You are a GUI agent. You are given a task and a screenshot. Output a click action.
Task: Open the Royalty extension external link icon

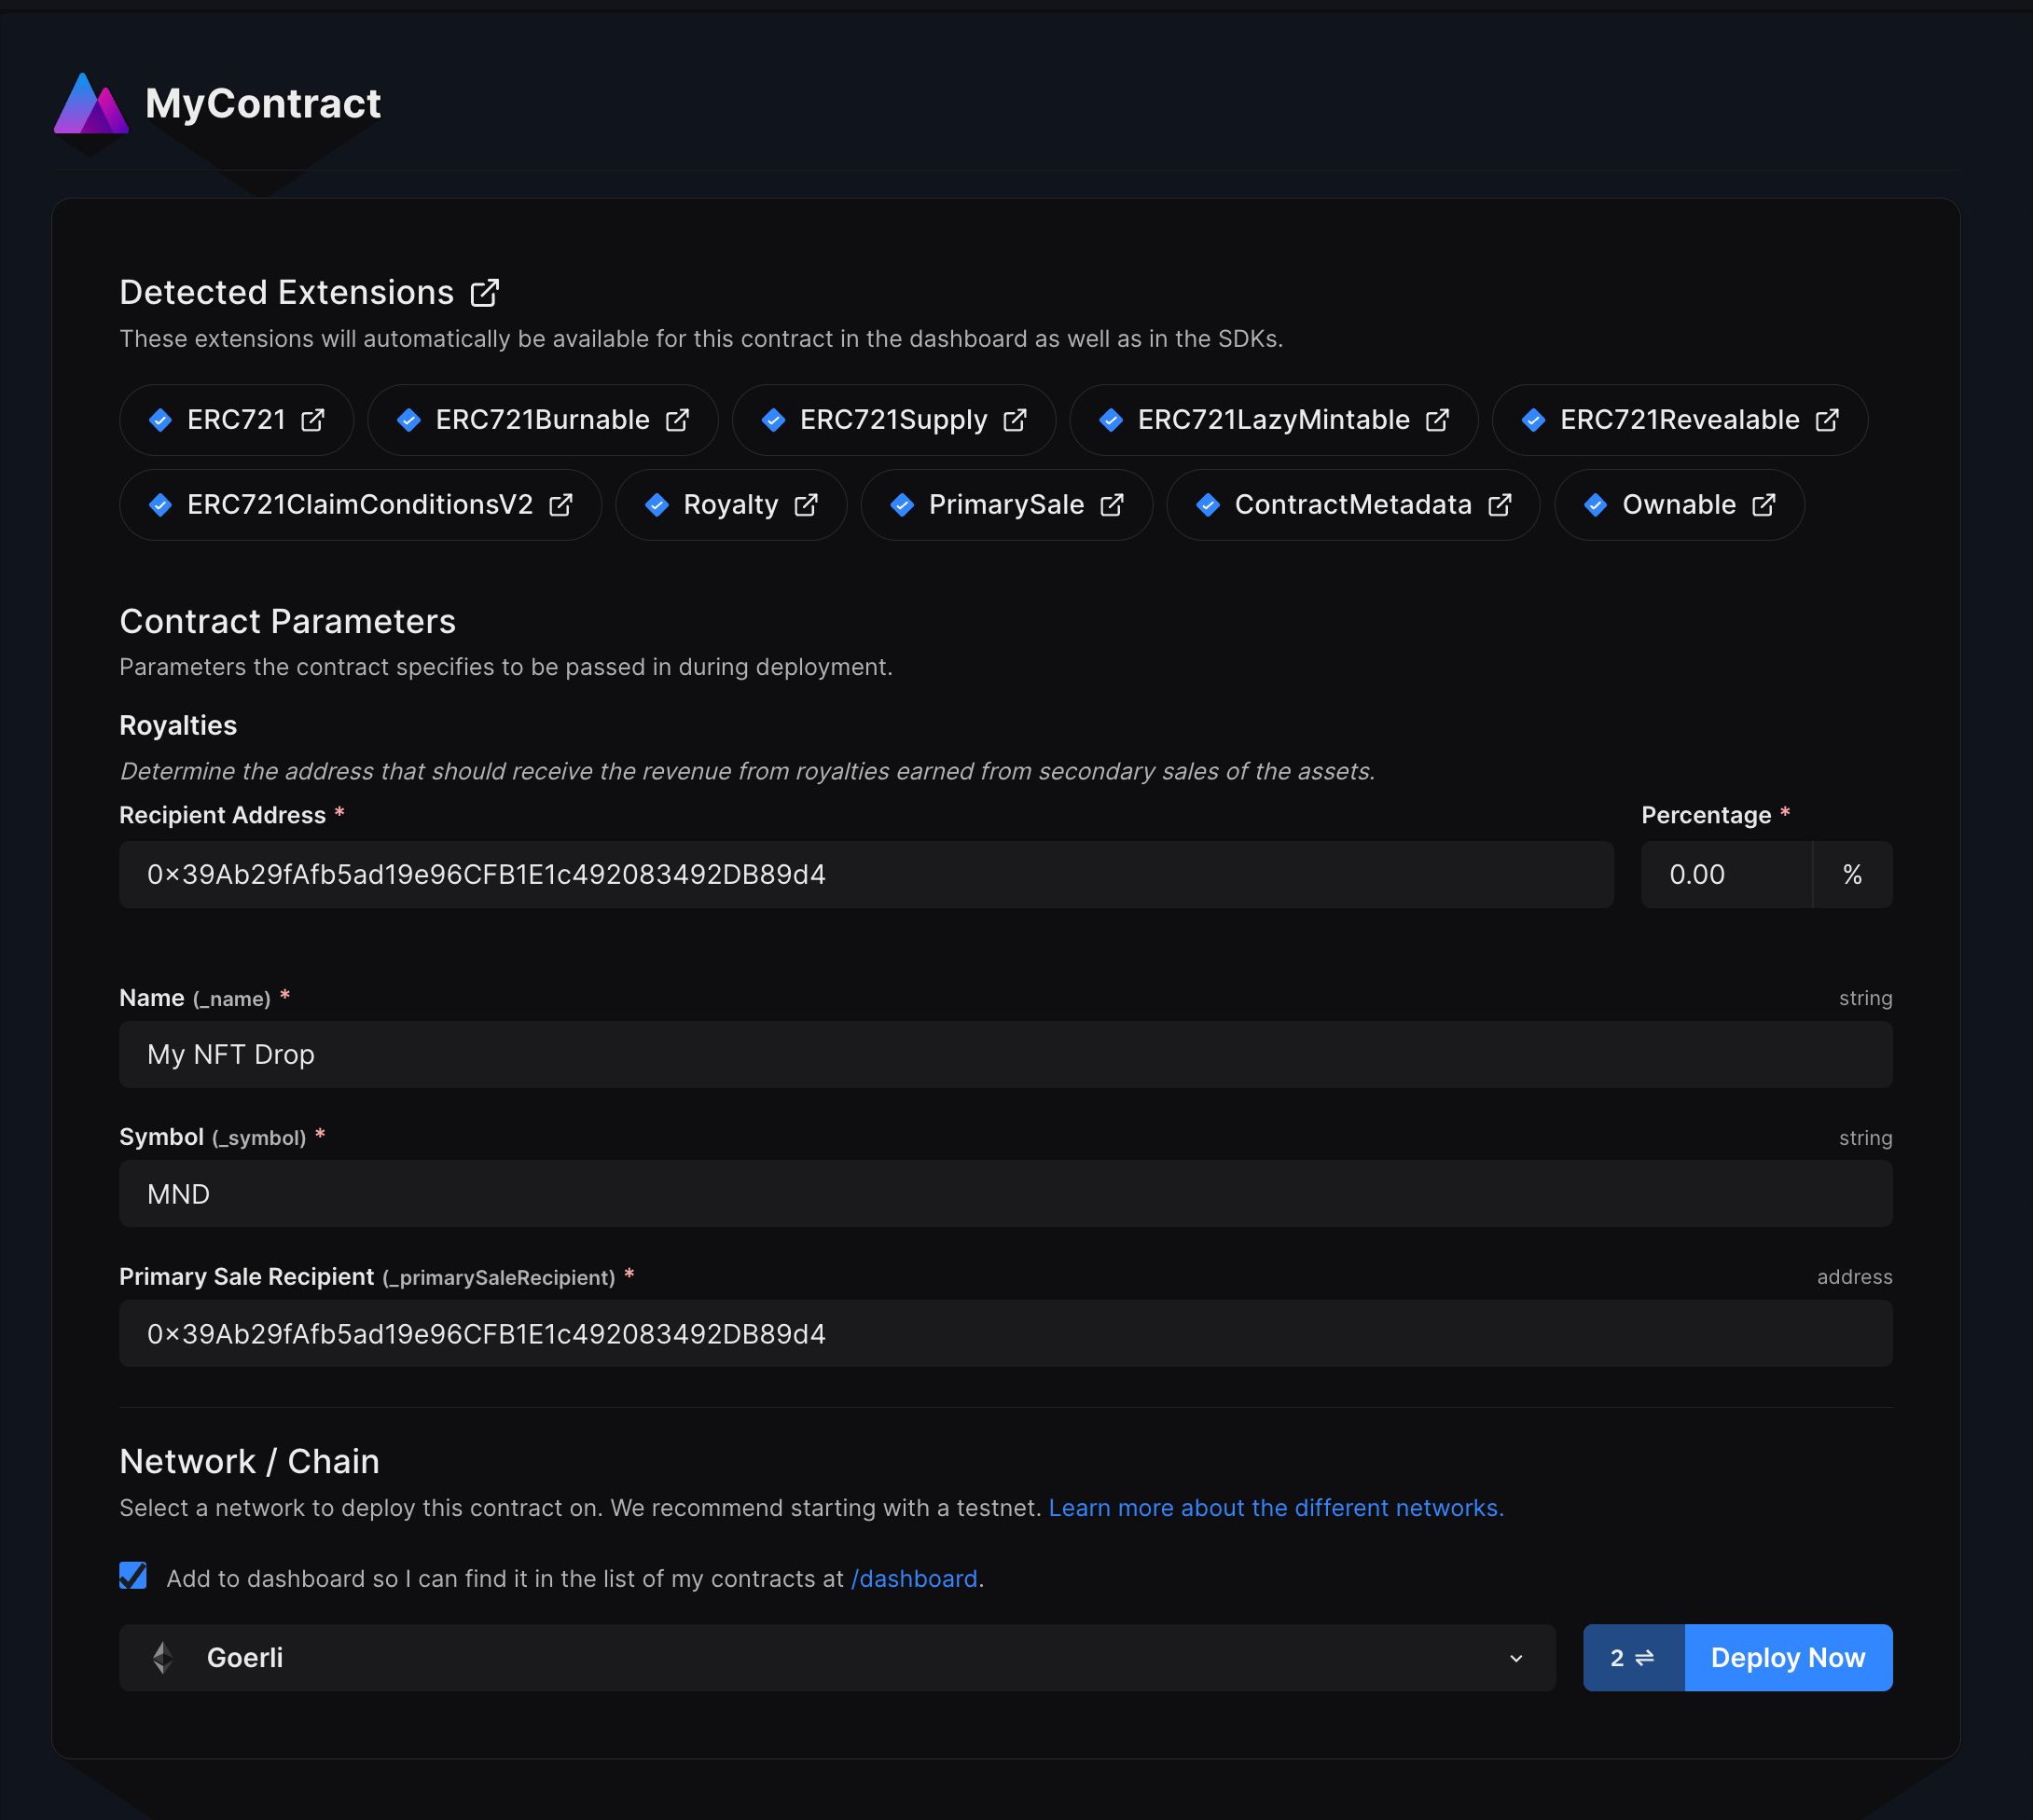coord(807,505)
